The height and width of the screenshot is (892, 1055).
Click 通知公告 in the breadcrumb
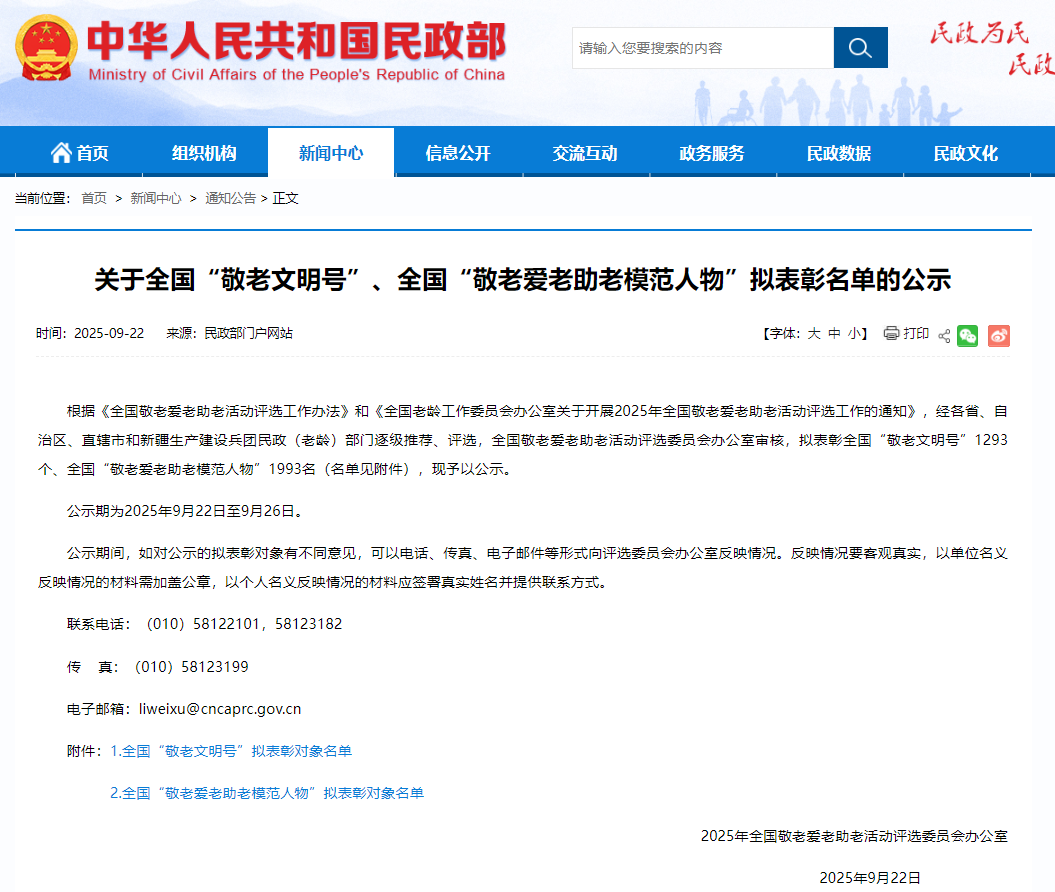230,198
